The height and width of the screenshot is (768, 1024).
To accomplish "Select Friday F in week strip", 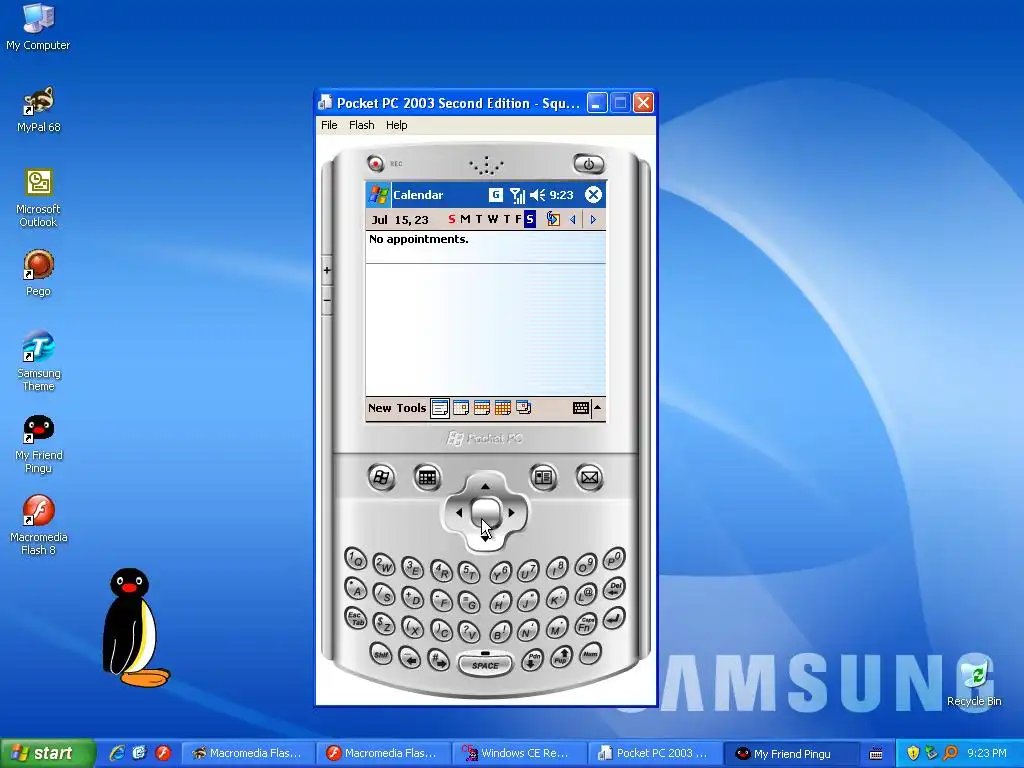I will click(518, 219).
